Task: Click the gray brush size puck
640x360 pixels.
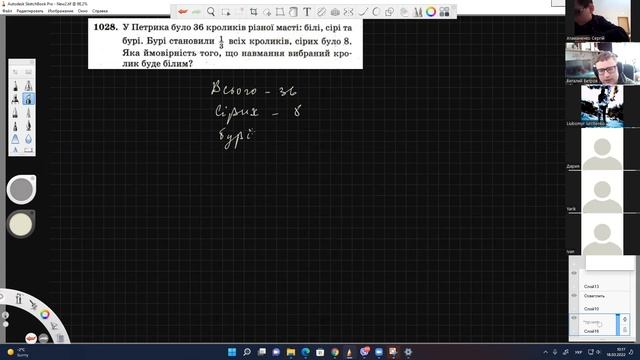Action: coord(21,189)
